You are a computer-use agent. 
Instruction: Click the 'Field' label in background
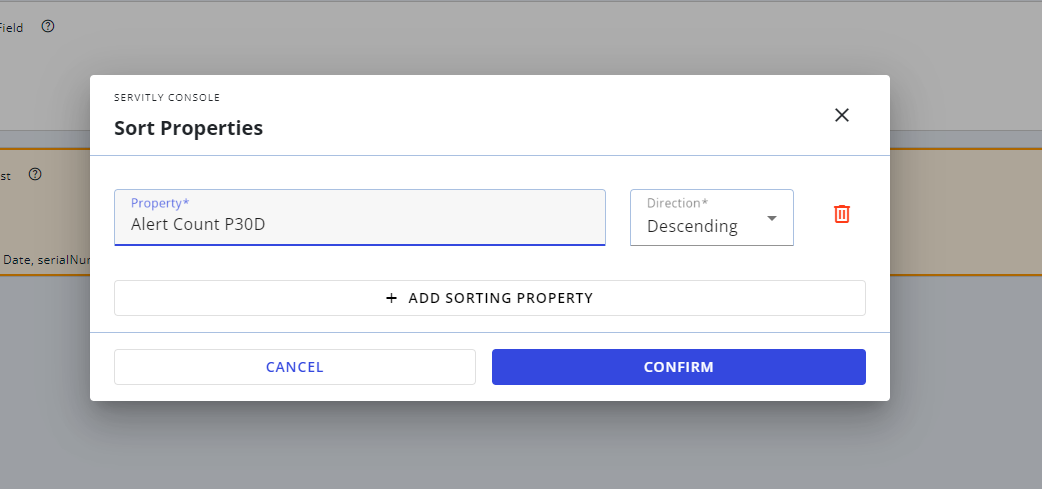11,28
